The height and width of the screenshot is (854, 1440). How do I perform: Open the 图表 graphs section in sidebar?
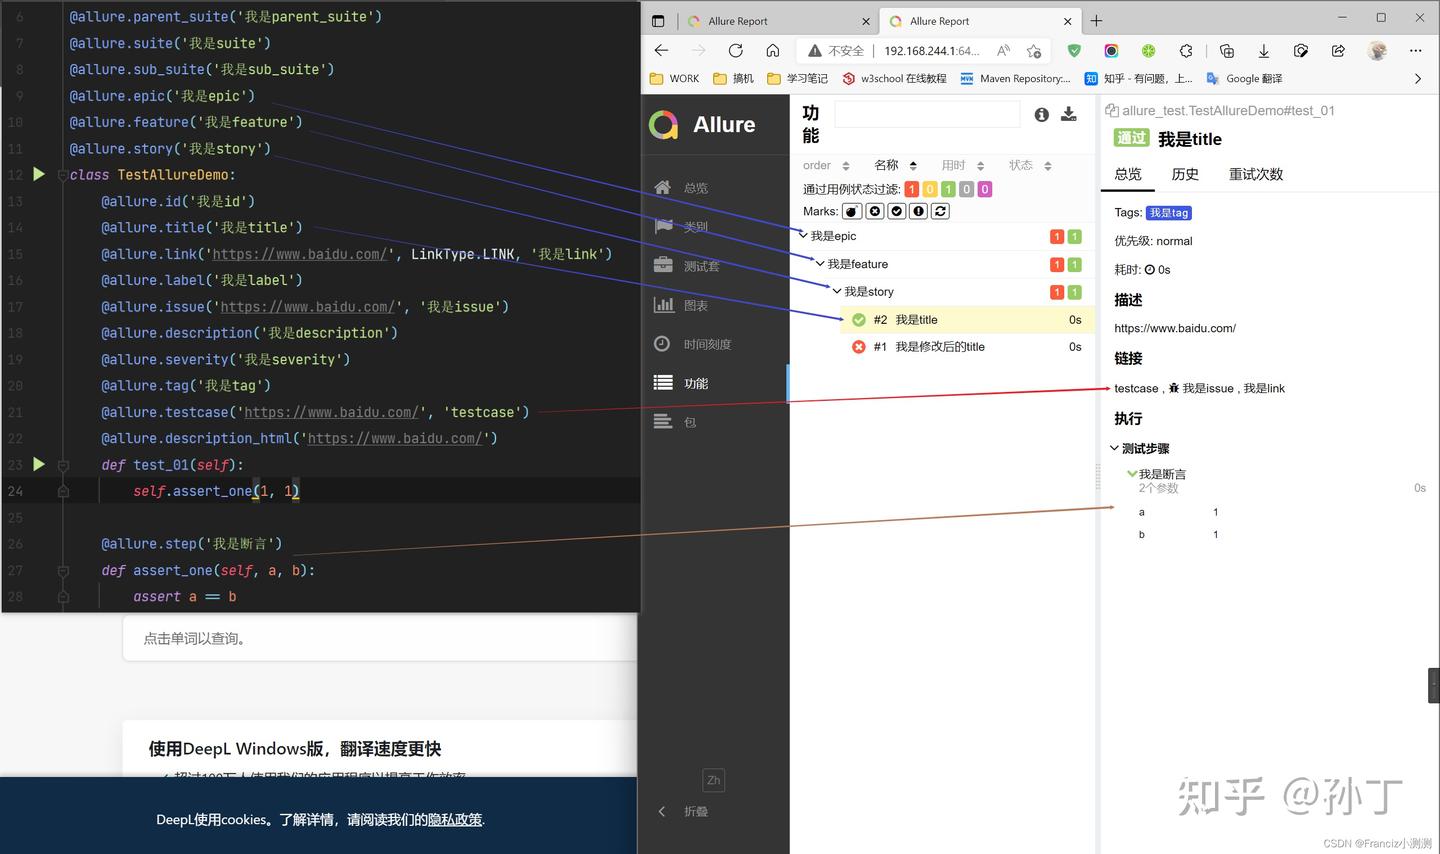click(x=695, y=306)
